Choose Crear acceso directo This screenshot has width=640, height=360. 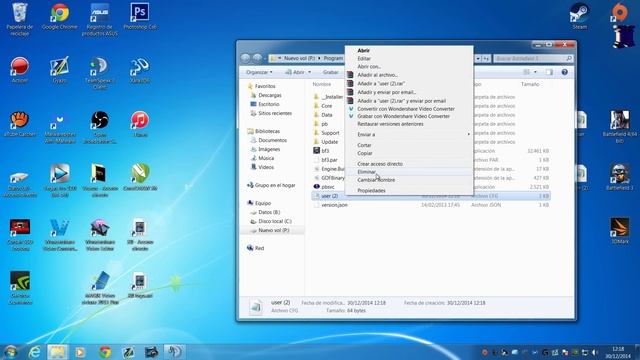pos(409,164)
